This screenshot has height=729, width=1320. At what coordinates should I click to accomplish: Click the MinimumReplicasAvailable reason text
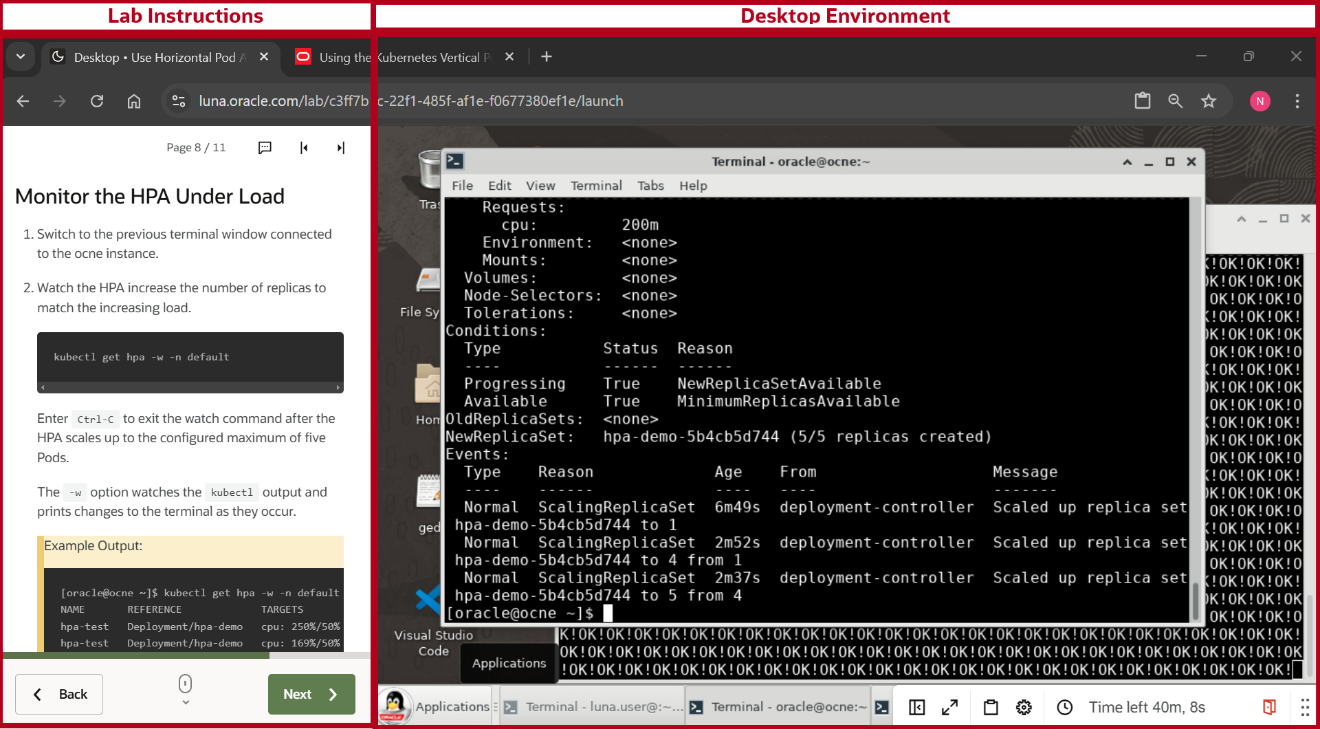click(x=788, y=402)
